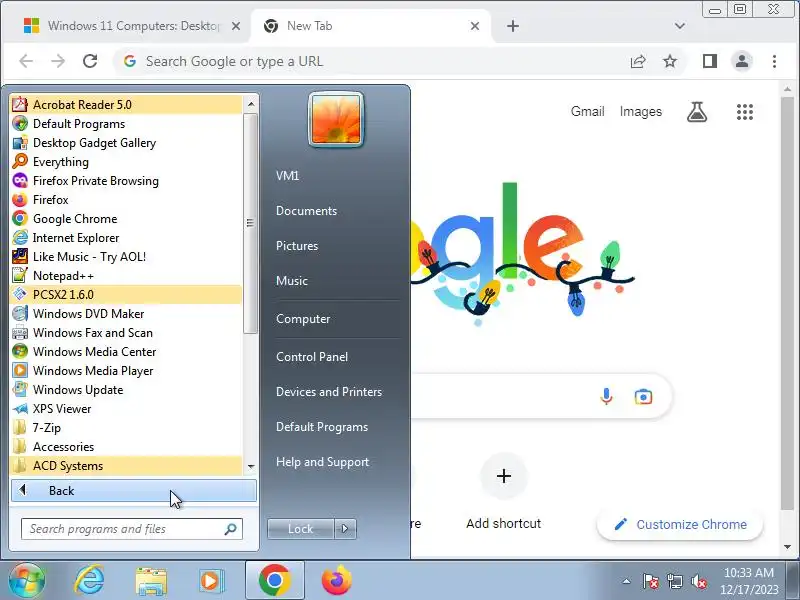Open Chrome tab search chevron
The height and width of the screenshot is (600, 800).
click(680, 26)
